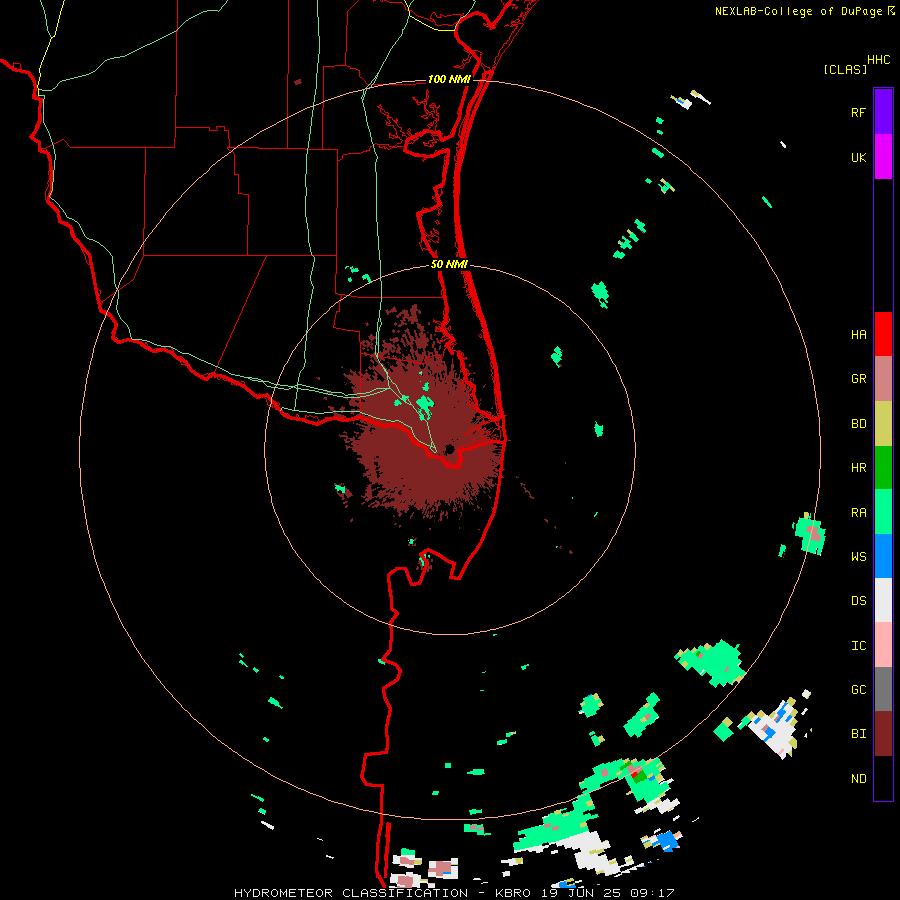Click the HA red legend swatch
Viewport: 900px width, 900px height.
tap(883, 334)
